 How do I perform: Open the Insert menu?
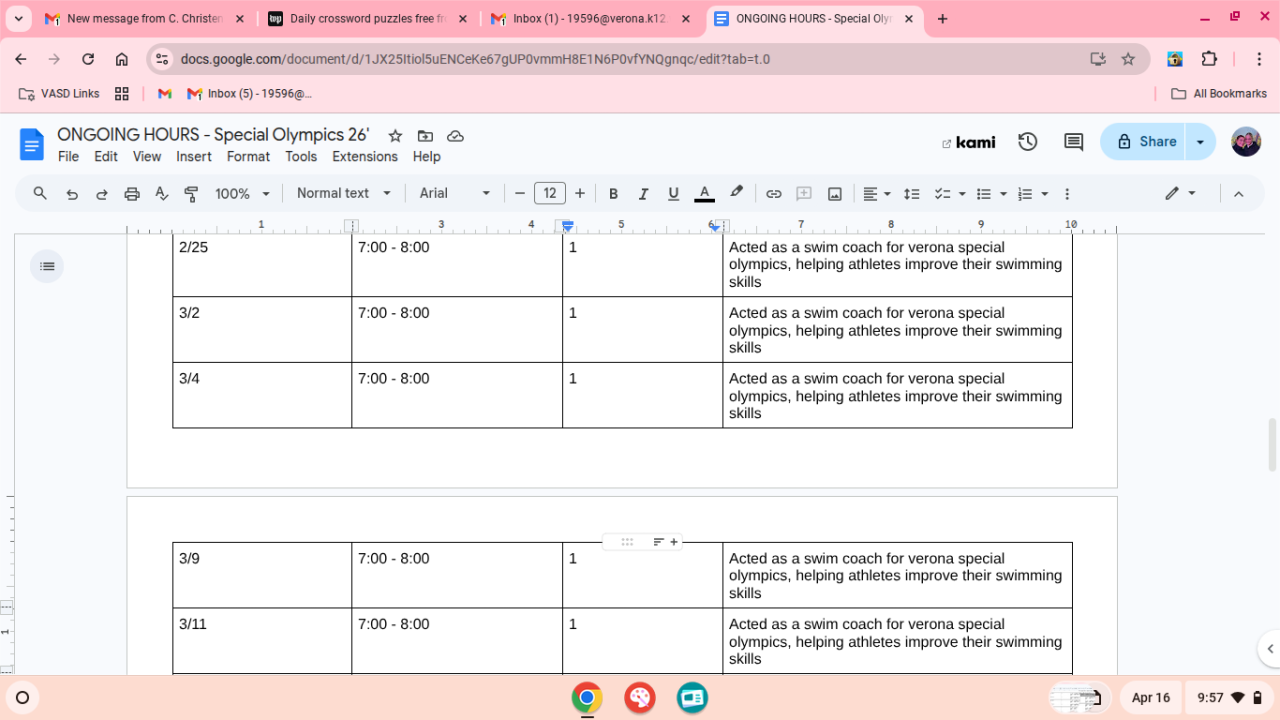point(193,157)
